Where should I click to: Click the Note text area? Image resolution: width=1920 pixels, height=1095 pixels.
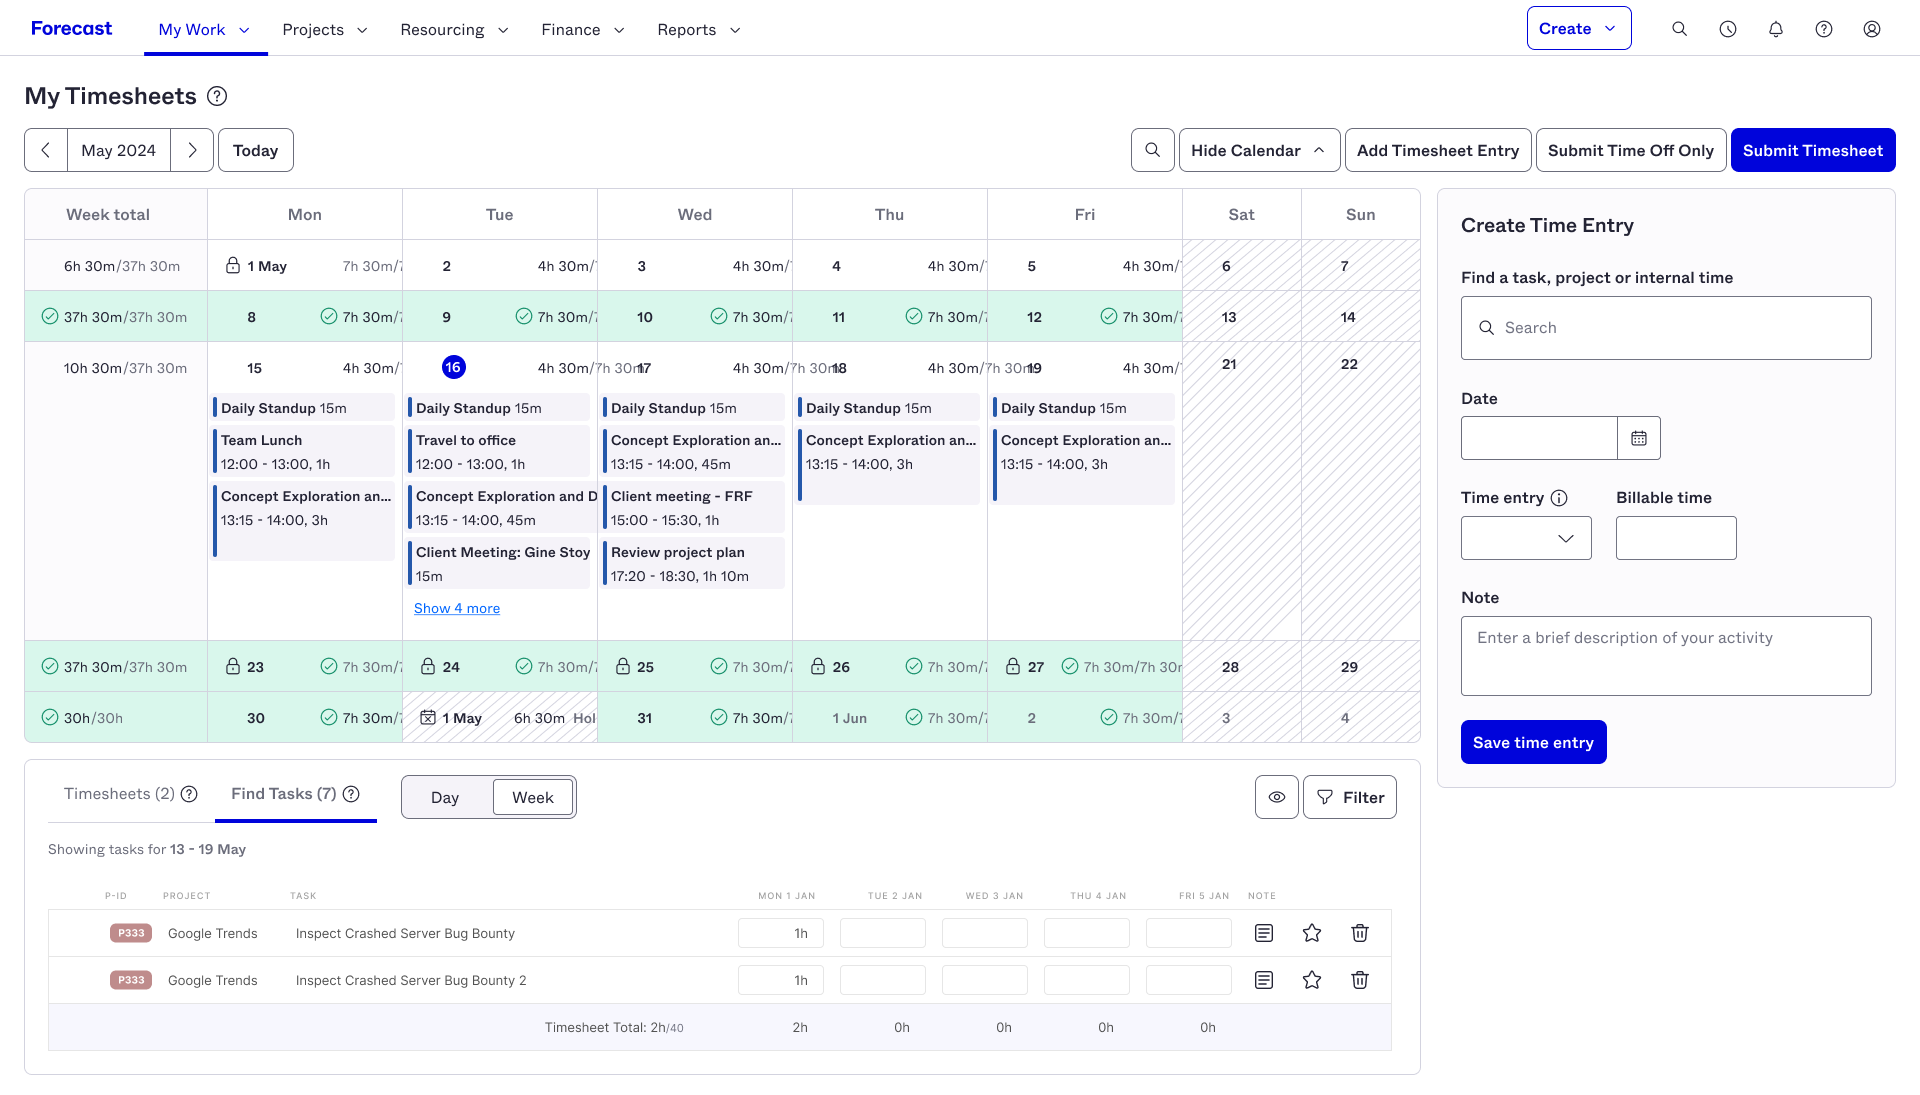pyautogui.click(x=1666, y=656)
